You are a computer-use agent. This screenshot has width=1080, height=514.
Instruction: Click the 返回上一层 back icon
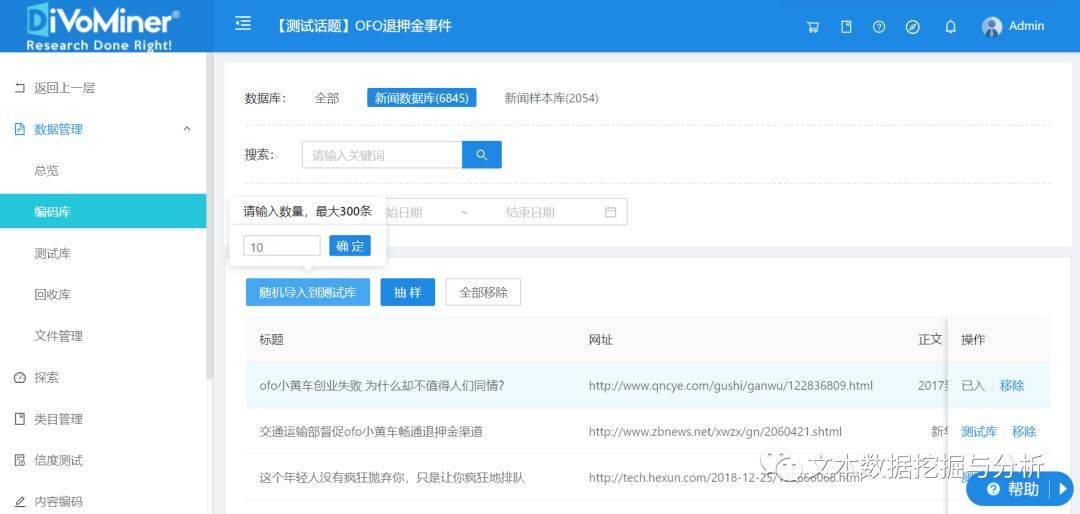pyautogui.click(x=20, y=88)
